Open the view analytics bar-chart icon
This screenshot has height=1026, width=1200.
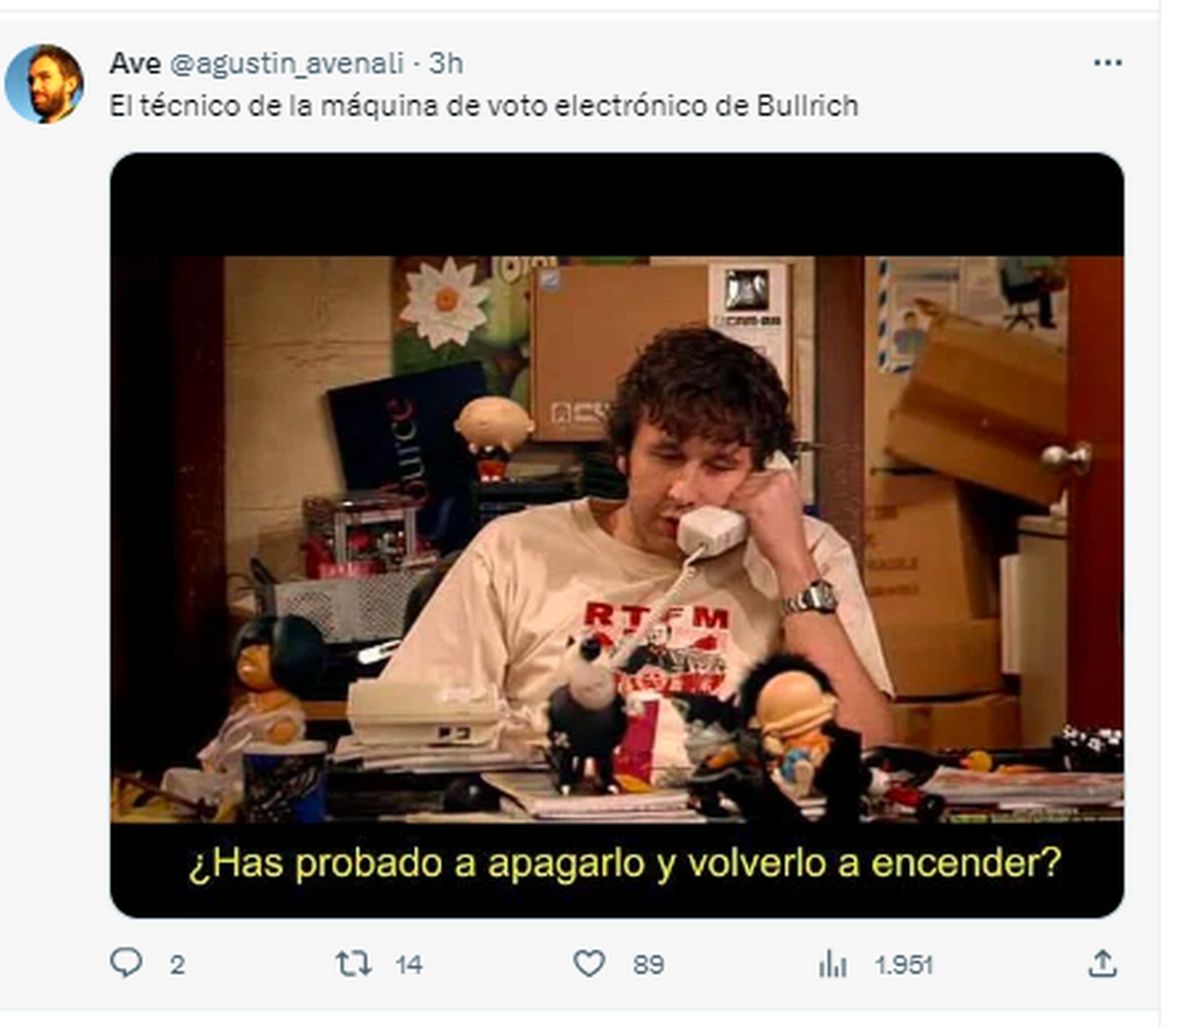pos(832,964)
